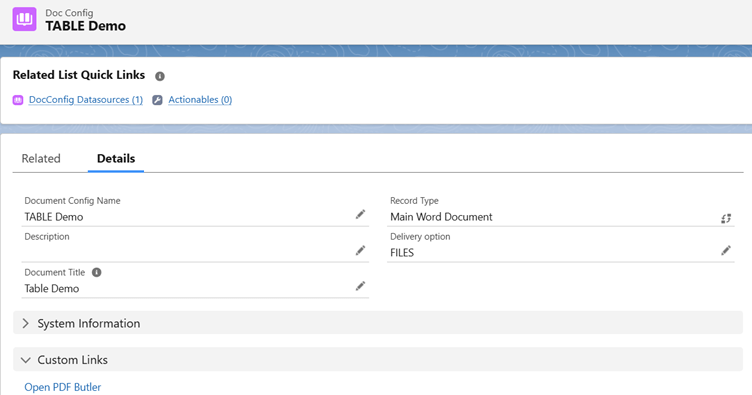Open PDF Butler custom link
The image size is (752, 395).
63,387
